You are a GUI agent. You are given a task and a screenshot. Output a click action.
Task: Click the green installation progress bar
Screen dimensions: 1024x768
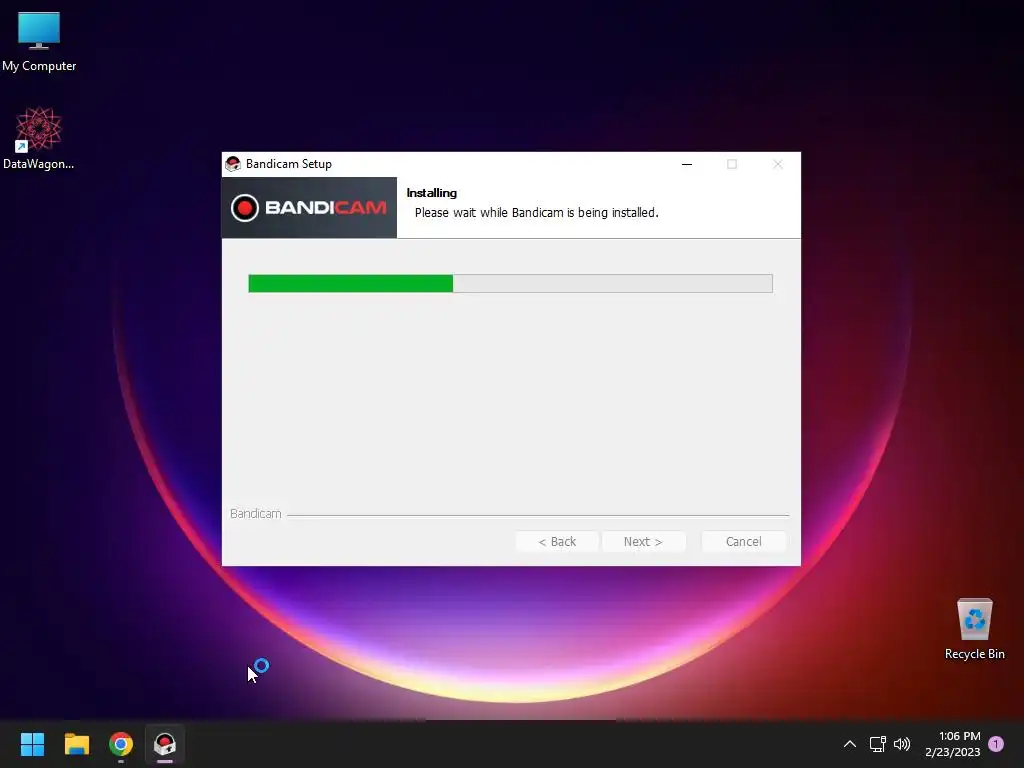pos(511,283)
